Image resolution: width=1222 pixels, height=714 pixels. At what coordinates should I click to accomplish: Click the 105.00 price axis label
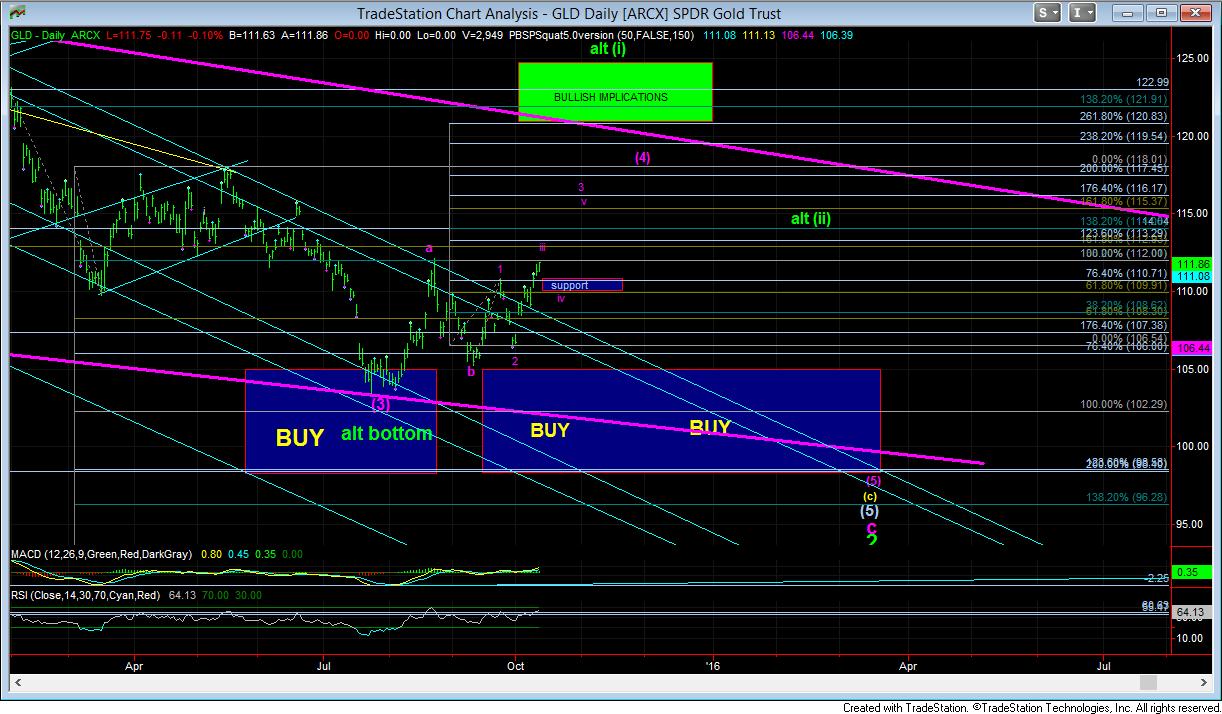[1192, 369]
